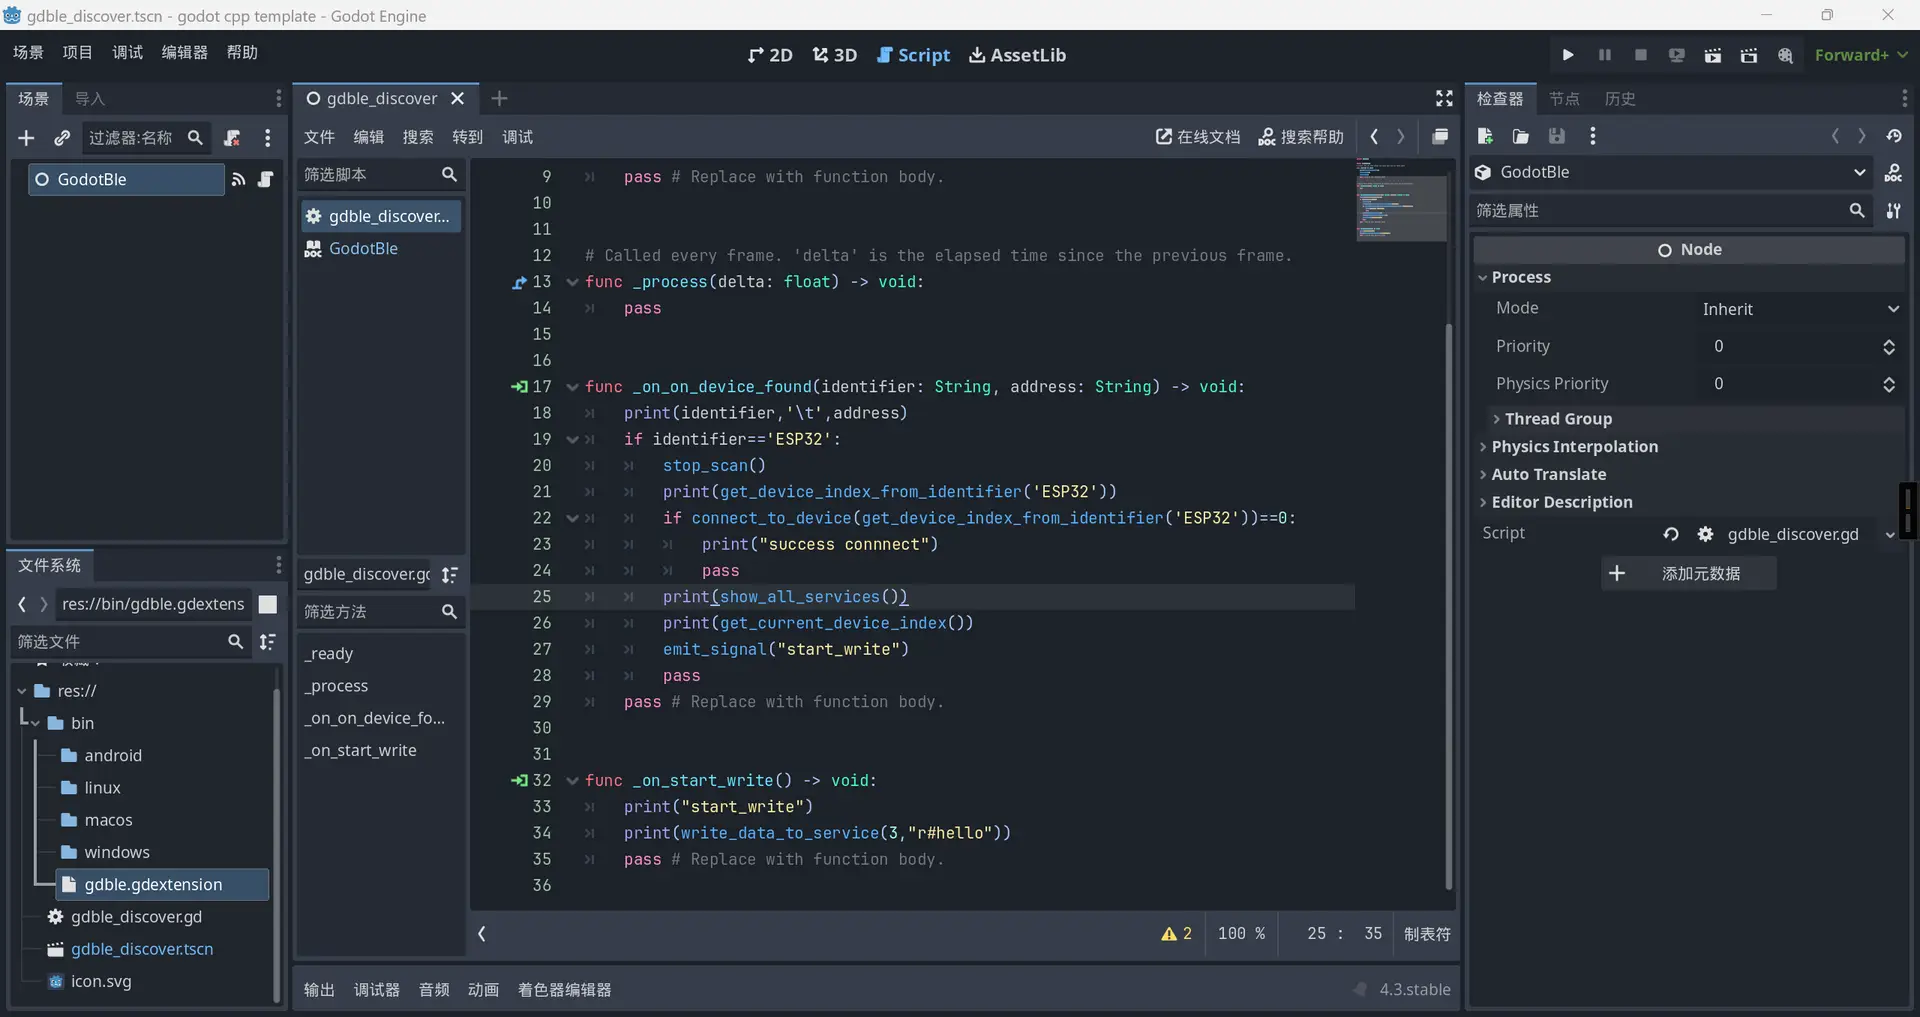
Task: Open the 输出 output bottom panel
Action: (x=319, y=990)
